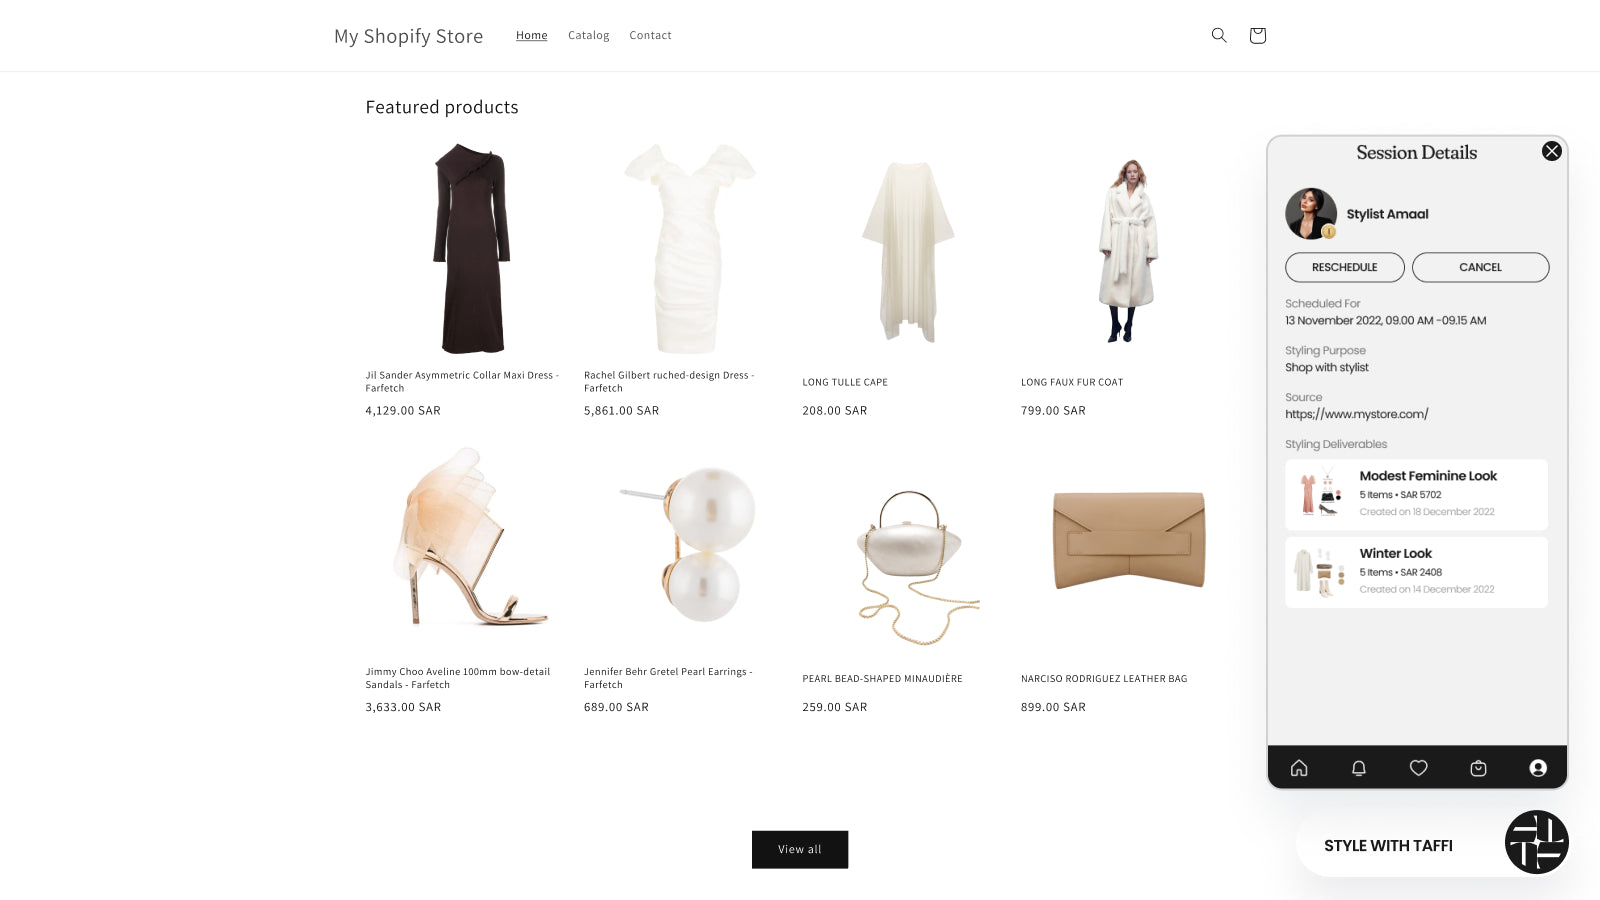This screenshot has width=1600, height=900.
Task: Open the shopping cart icon in header
Action: pyautogui.click(x=1257, y=35)
